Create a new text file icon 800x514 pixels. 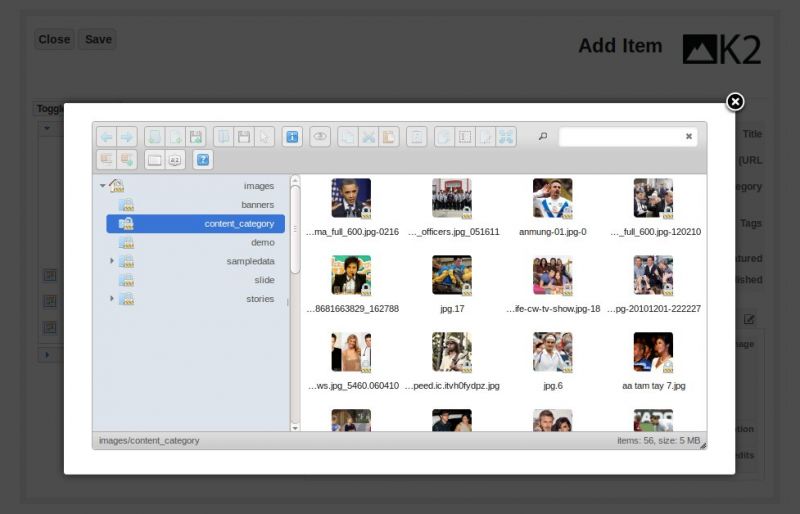(175, 137)
